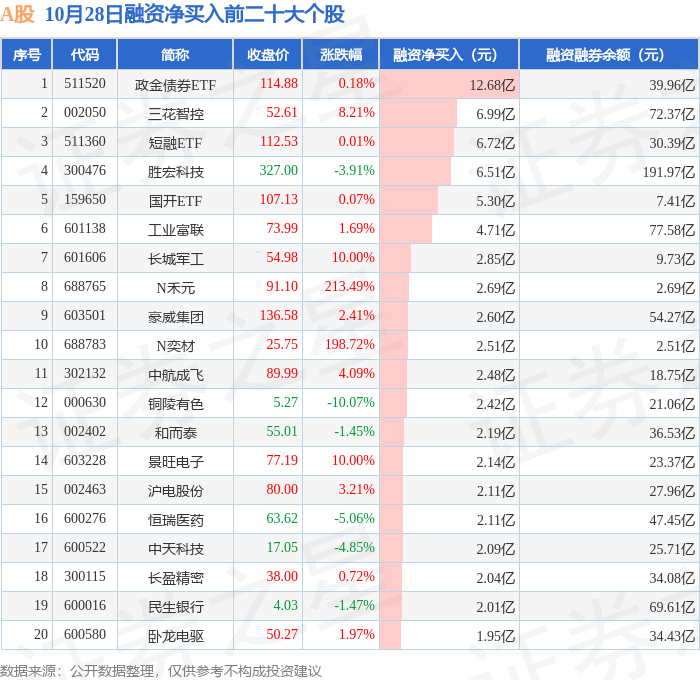
Task: Select stock name 中航成飞
Action: tap(175, 375)
